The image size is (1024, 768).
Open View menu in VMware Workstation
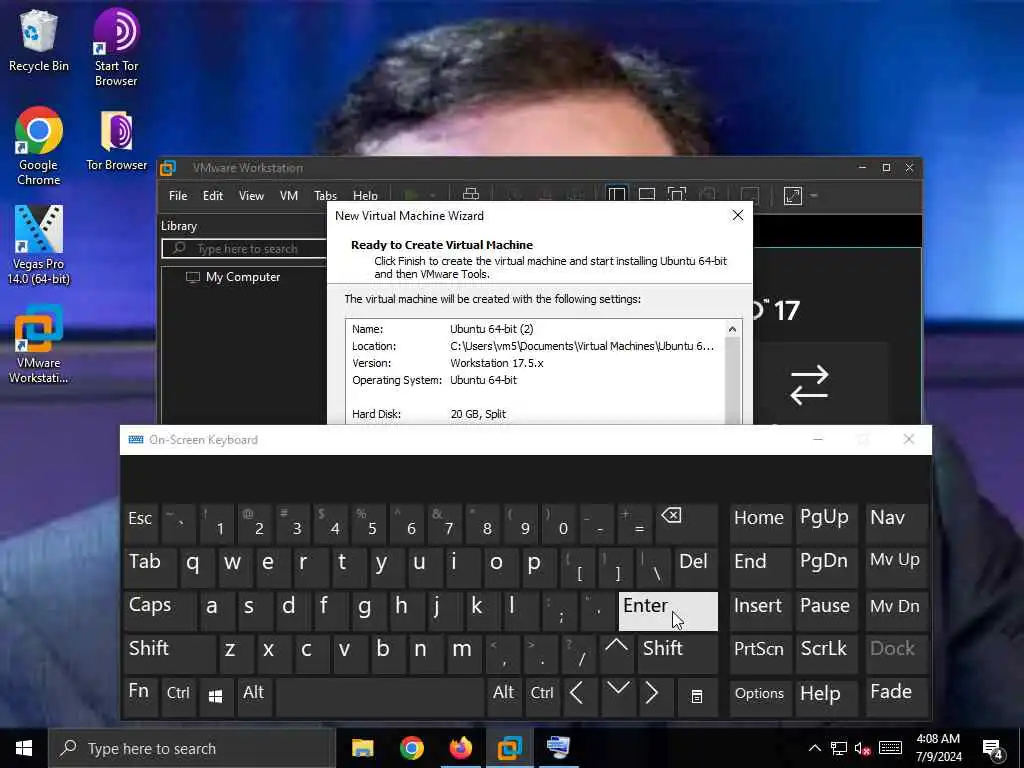[251, 195]
